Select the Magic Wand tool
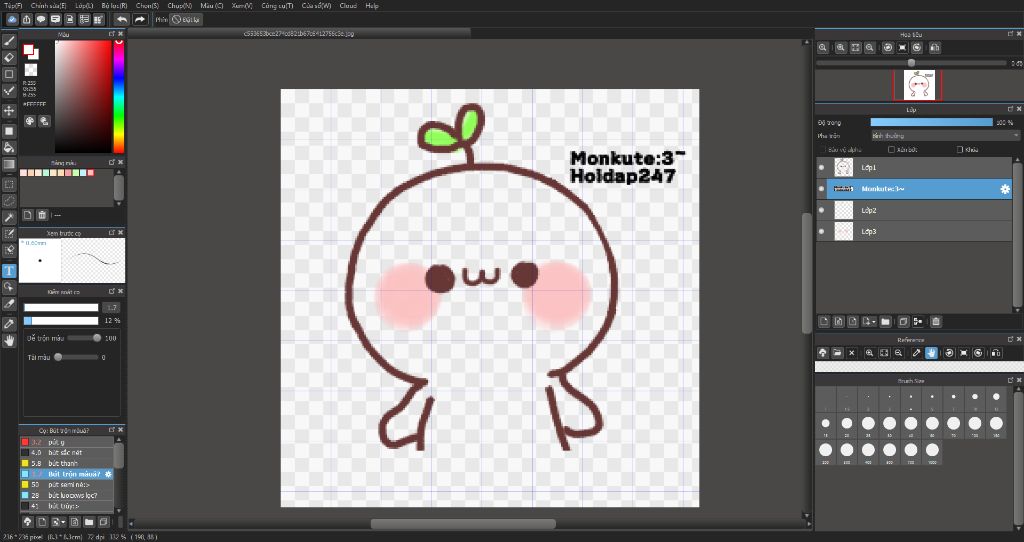 tap(9, 217)
